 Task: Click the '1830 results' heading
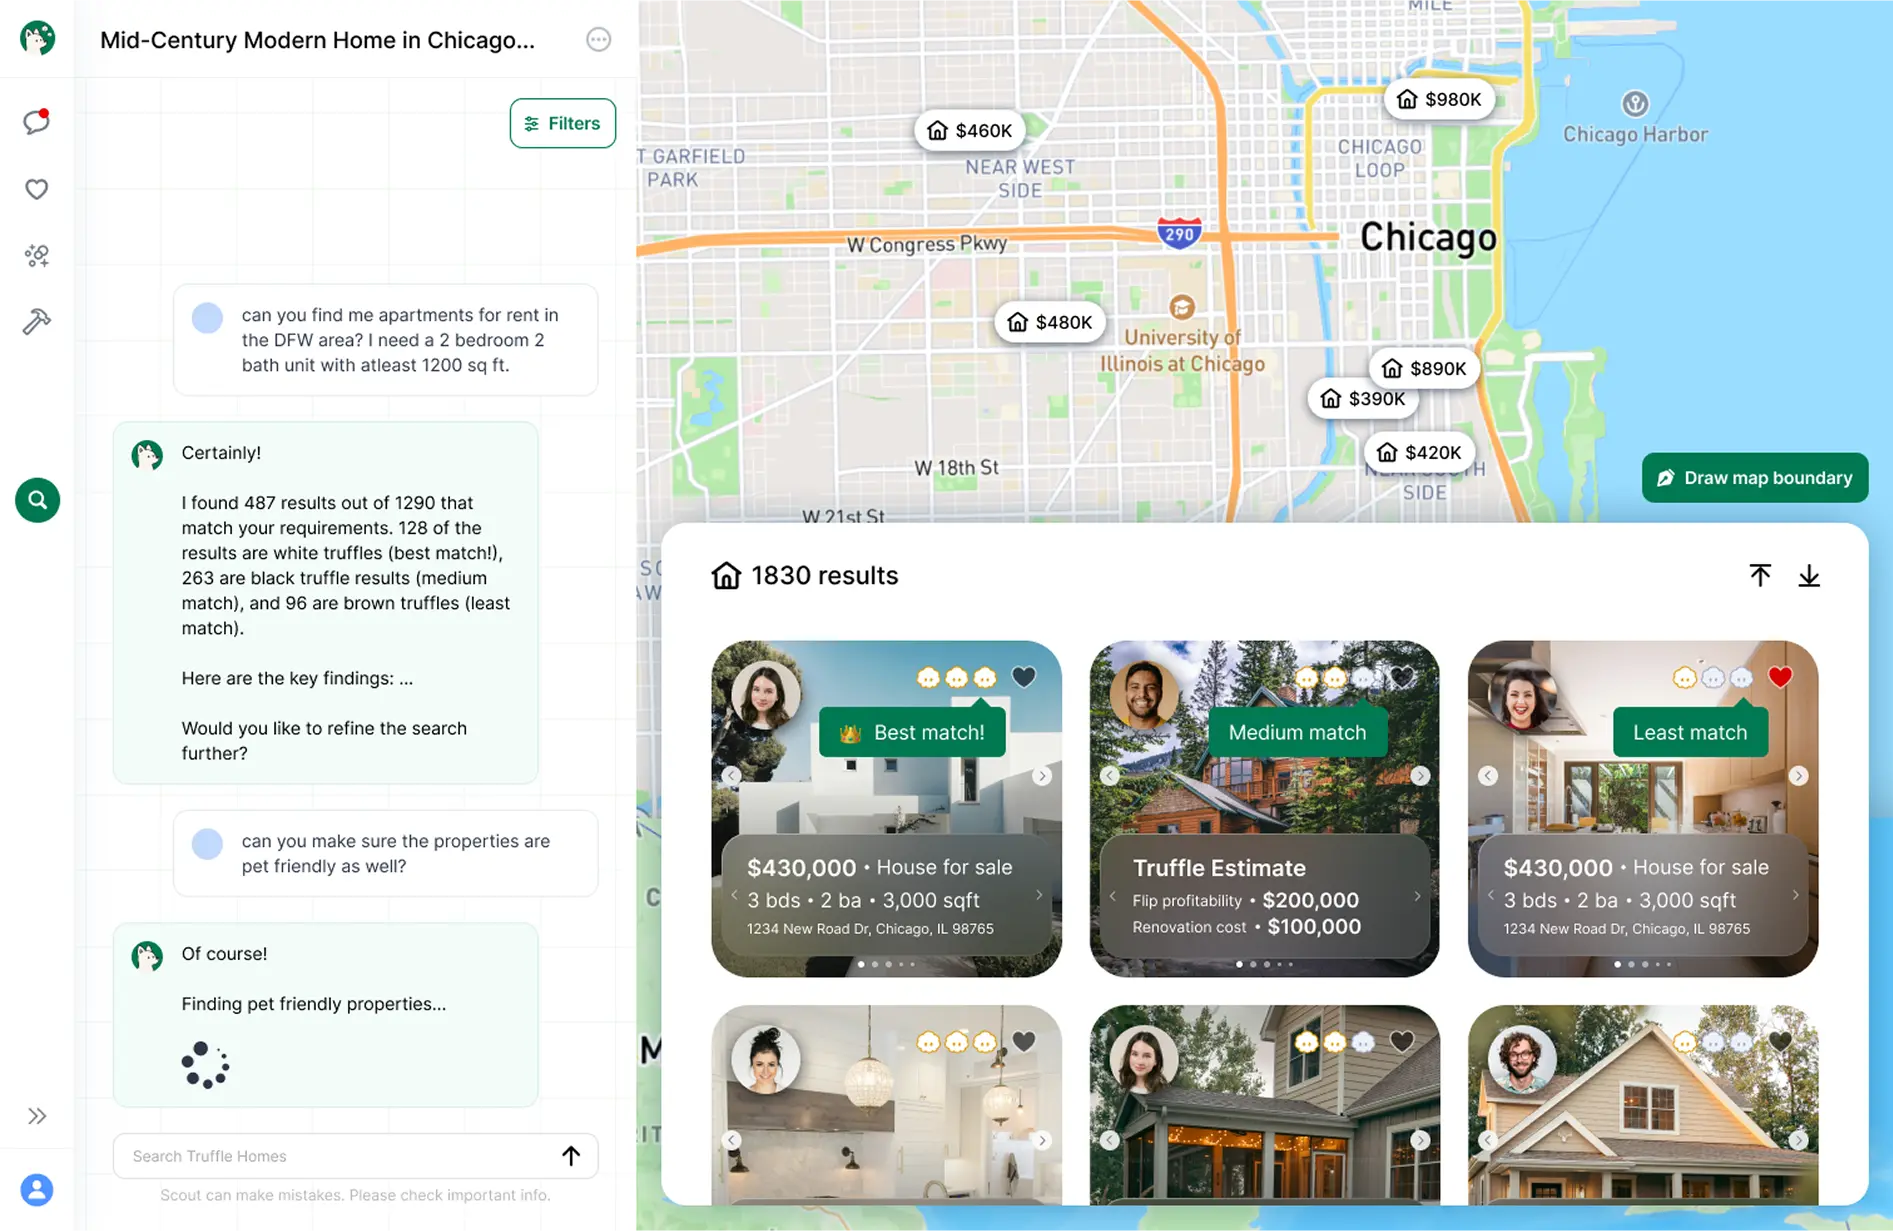point(825,575)
